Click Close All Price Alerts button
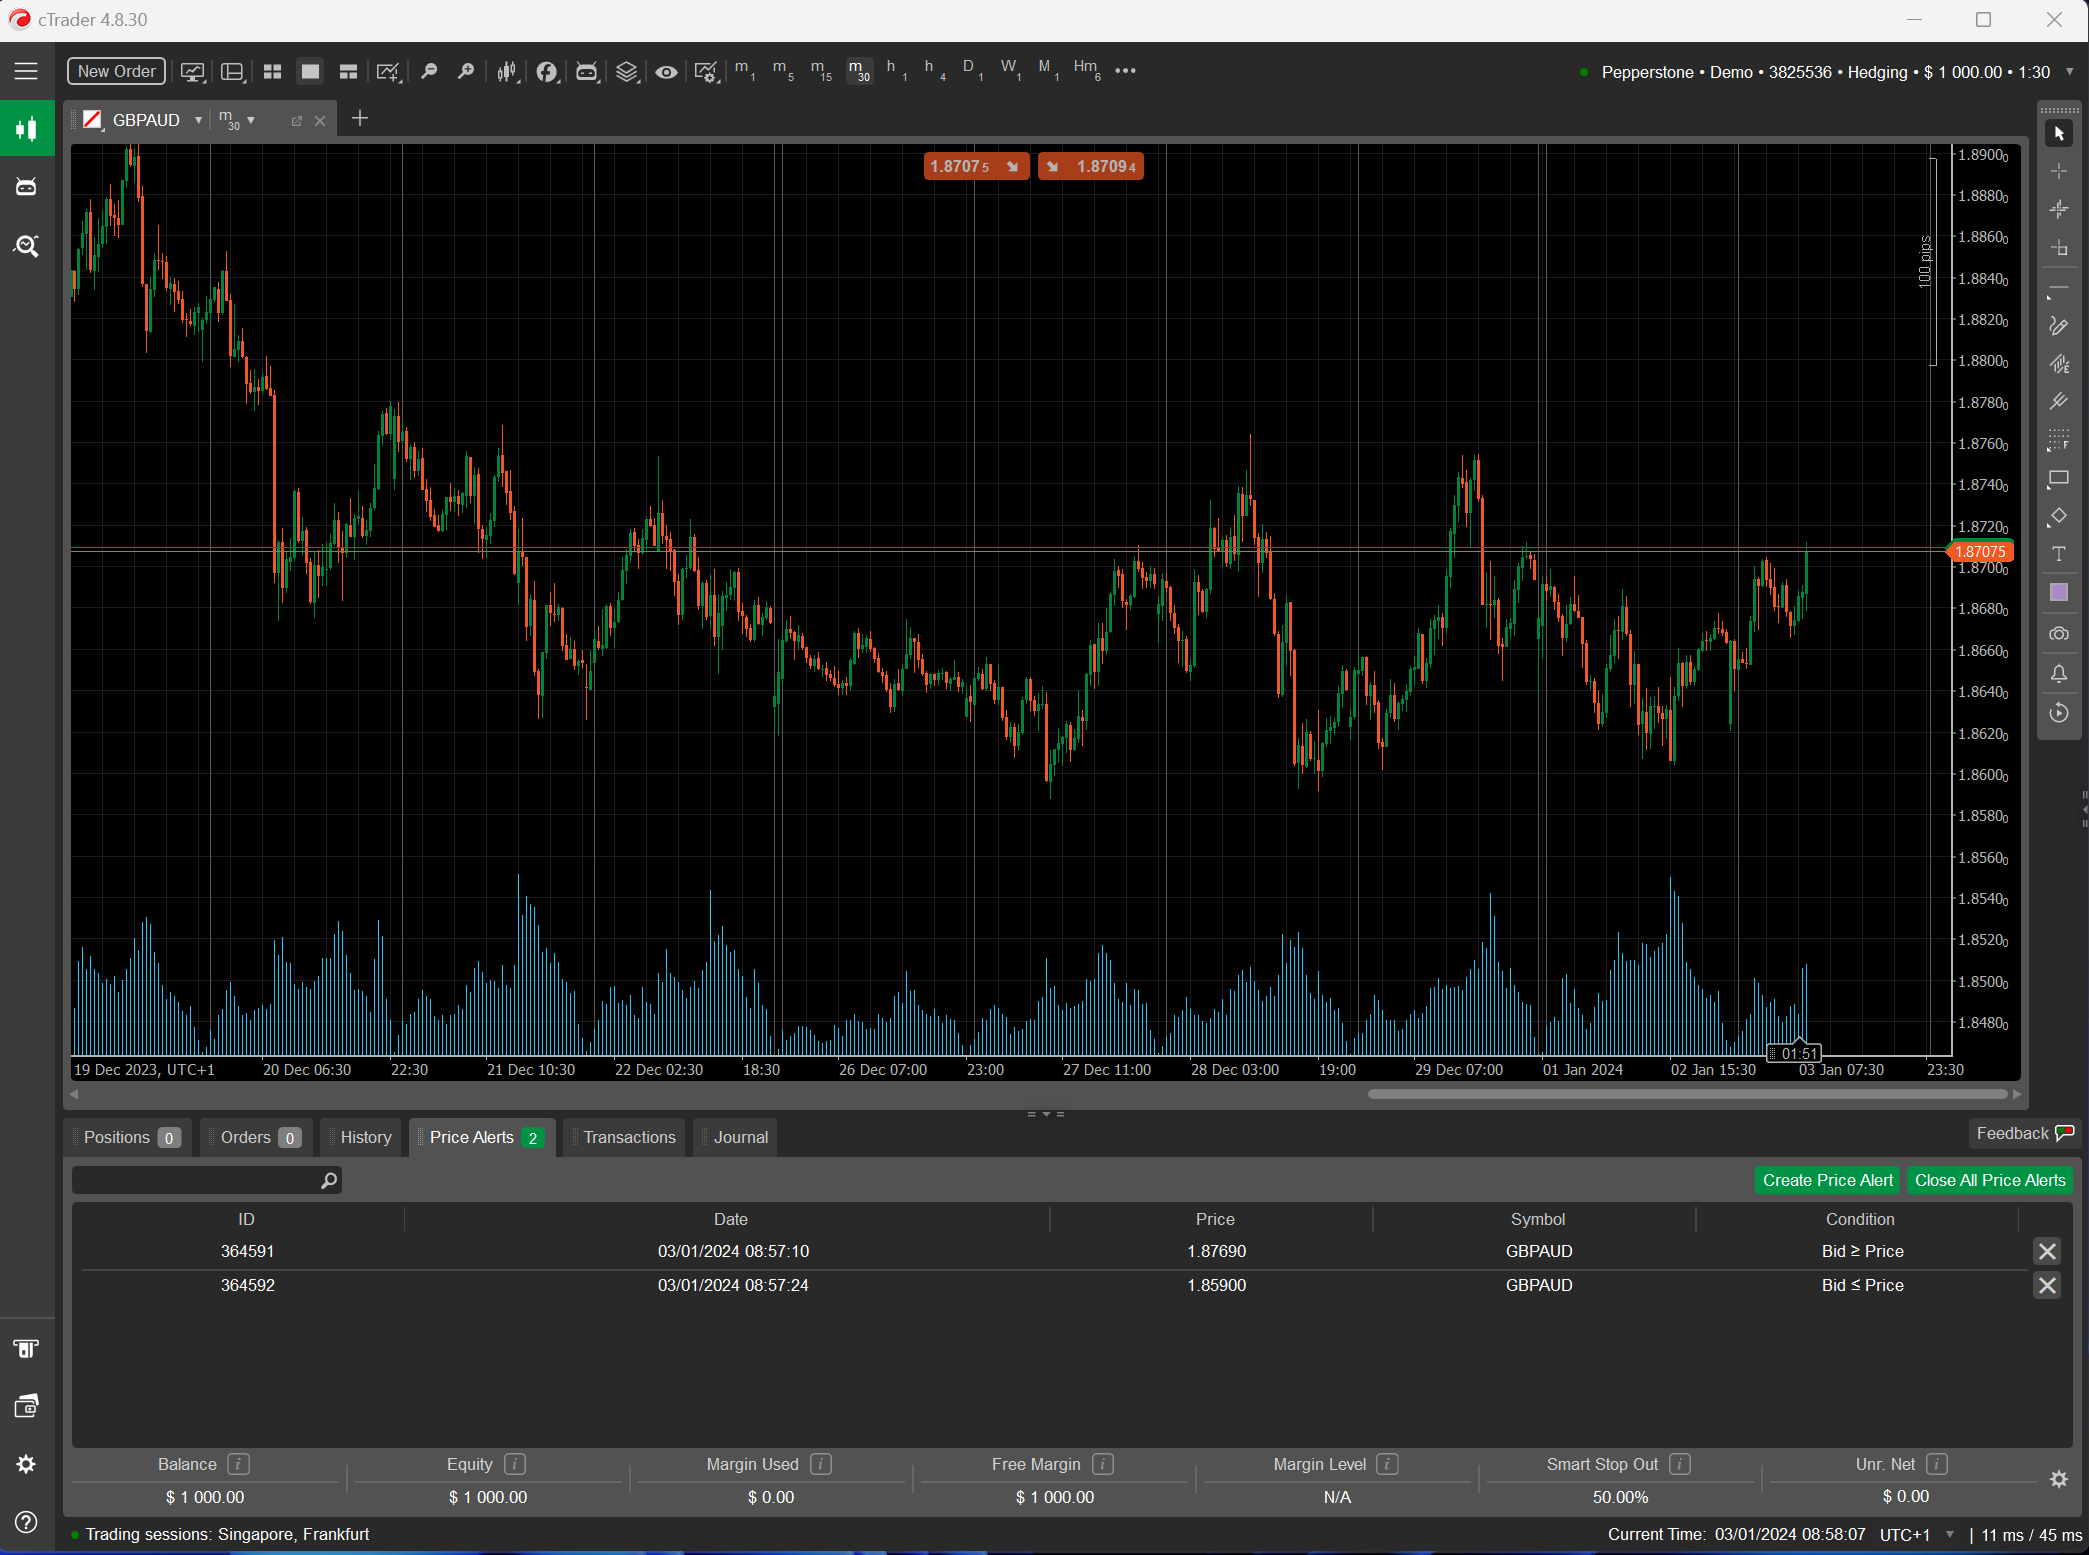This screenshot has height=1555, width=2089. [x=1990, y=1180]
